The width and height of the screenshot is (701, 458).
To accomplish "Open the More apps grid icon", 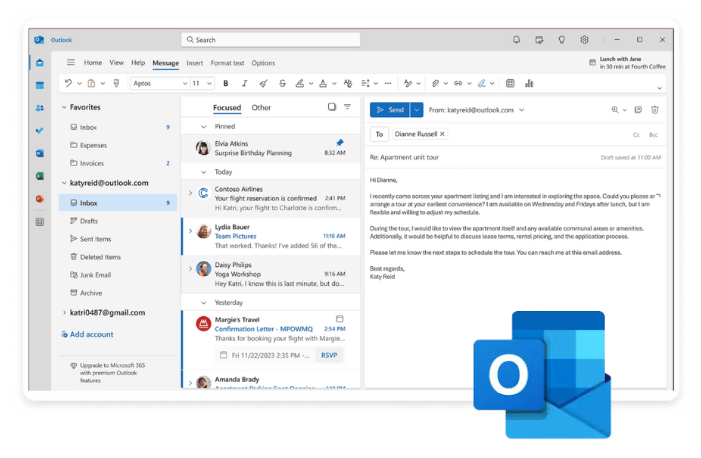I will (40, 222).
